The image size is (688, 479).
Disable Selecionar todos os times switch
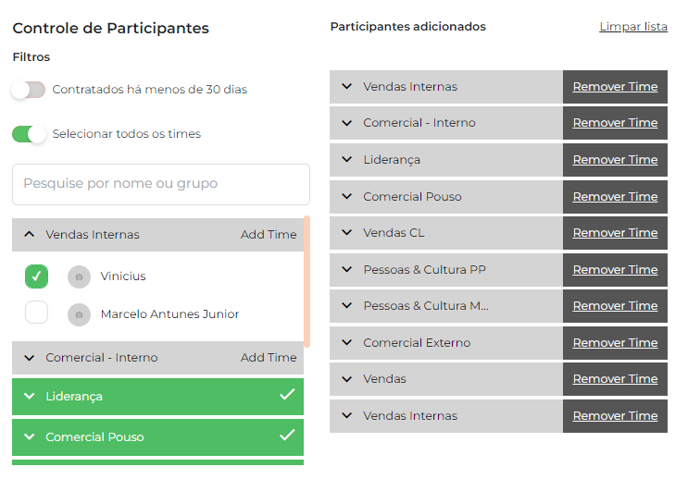pos(29,134)
